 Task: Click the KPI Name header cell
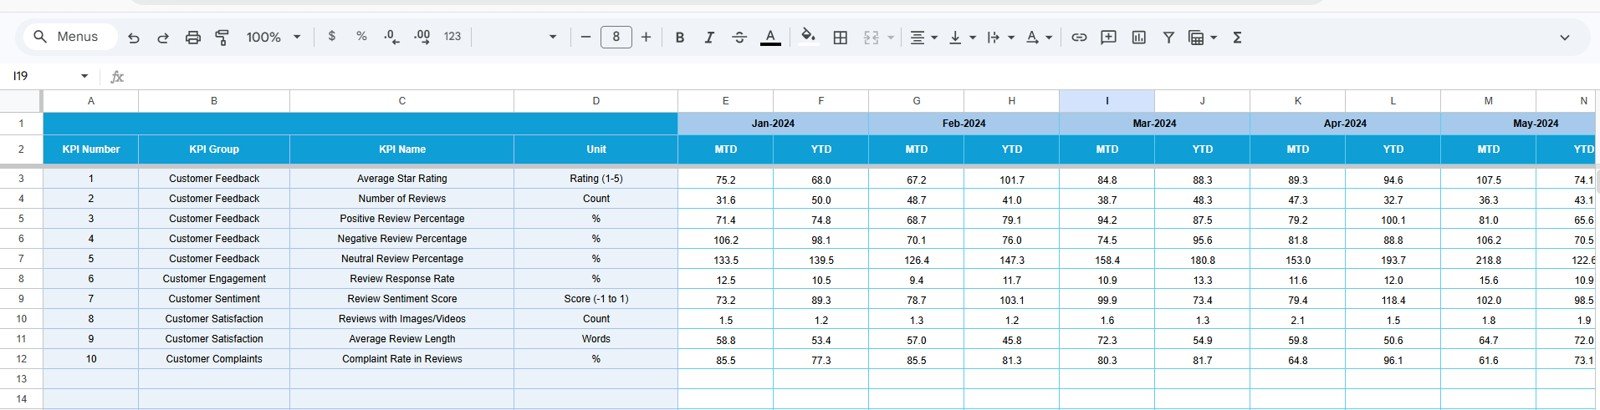402,150
